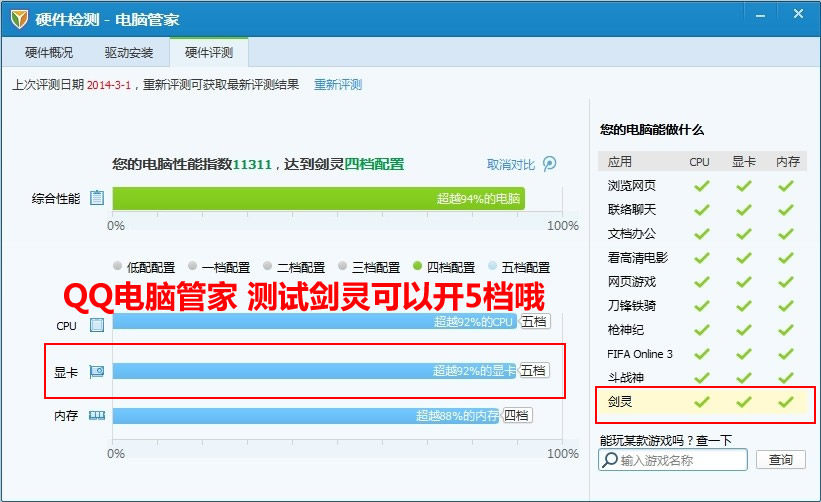Click the 内存 checkmark for 文档办公
This screenshot has height=502, width=821.
click(785, 233)
